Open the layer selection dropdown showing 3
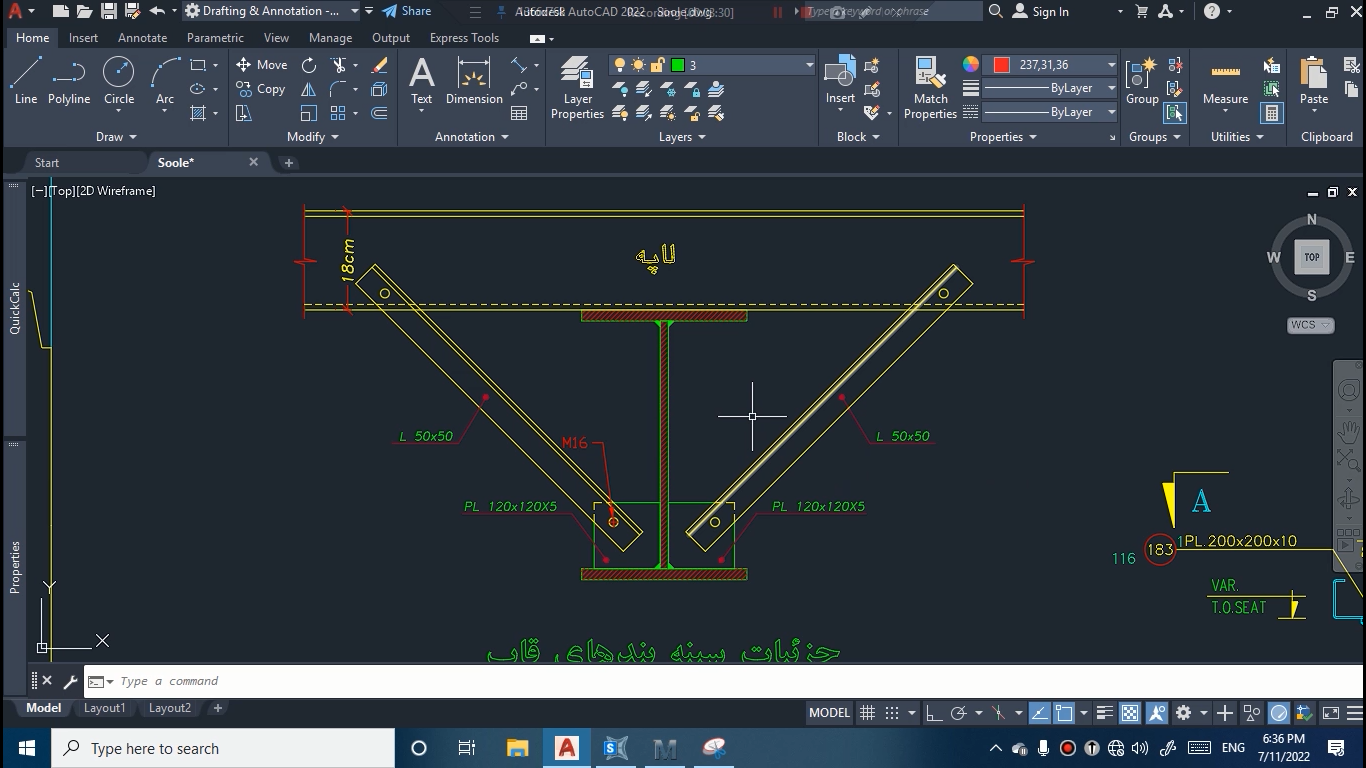The width and height of the screenshot is (1366, 768). coord(713,65)
